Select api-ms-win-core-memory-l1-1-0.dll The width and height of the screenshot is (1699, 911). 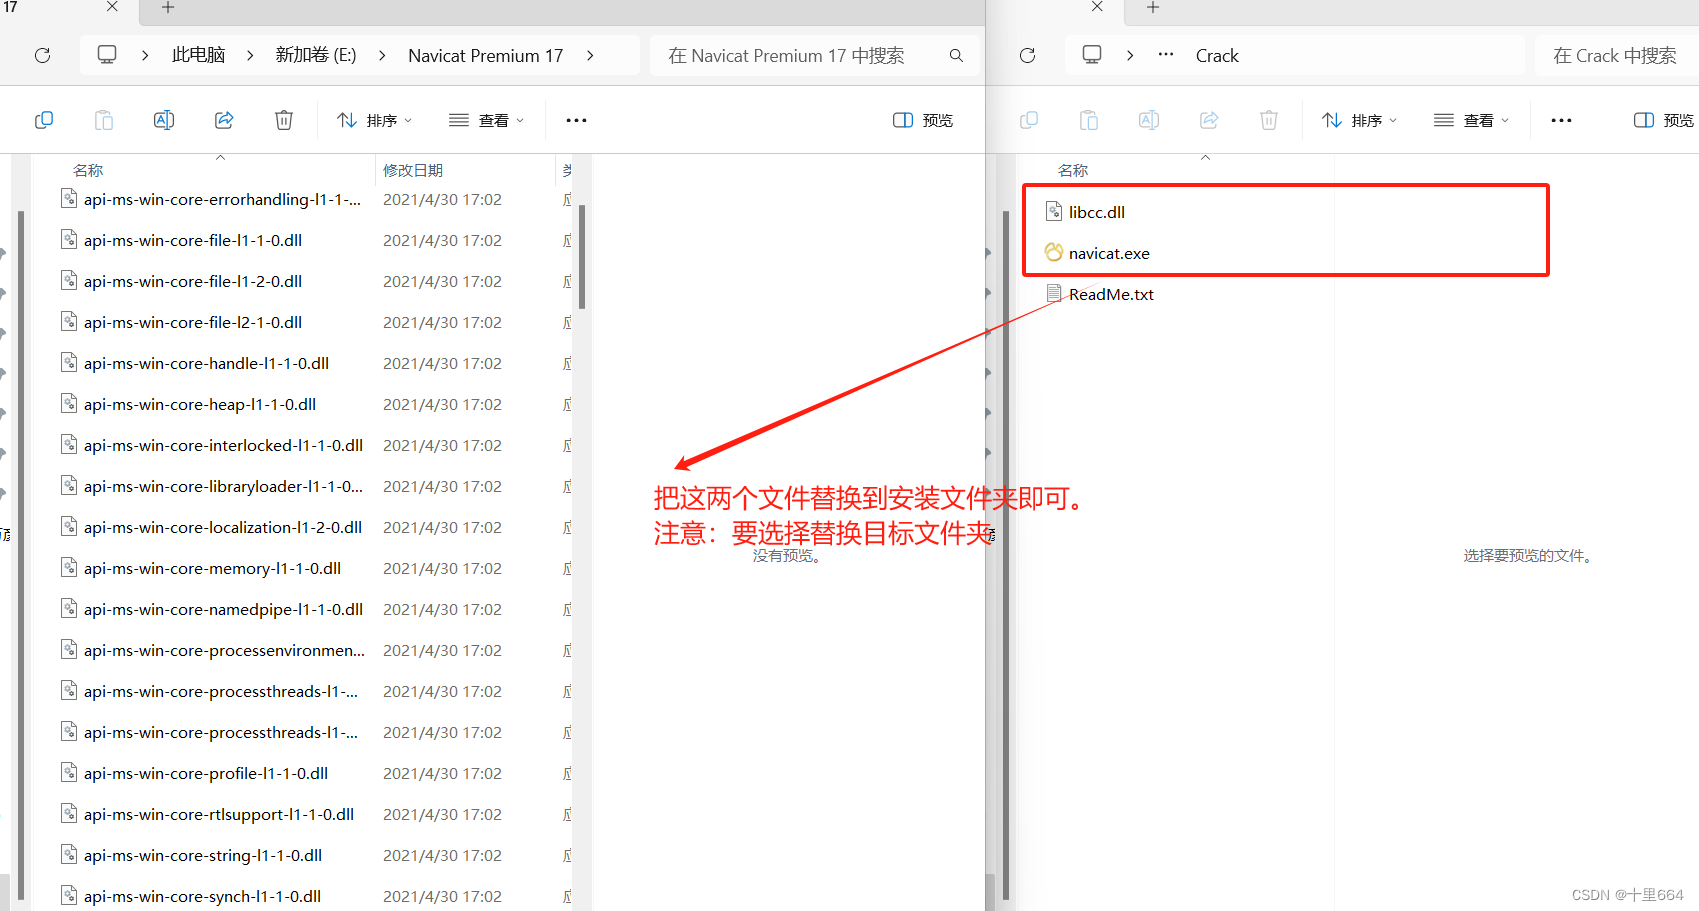point(212,568)
